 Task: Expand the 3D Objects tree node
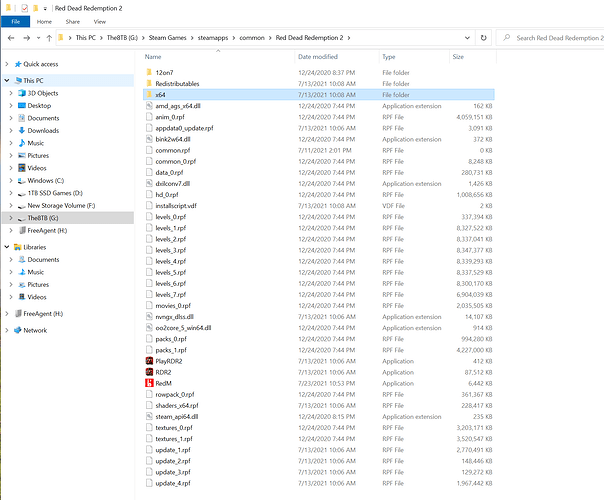tap(11, 93)
